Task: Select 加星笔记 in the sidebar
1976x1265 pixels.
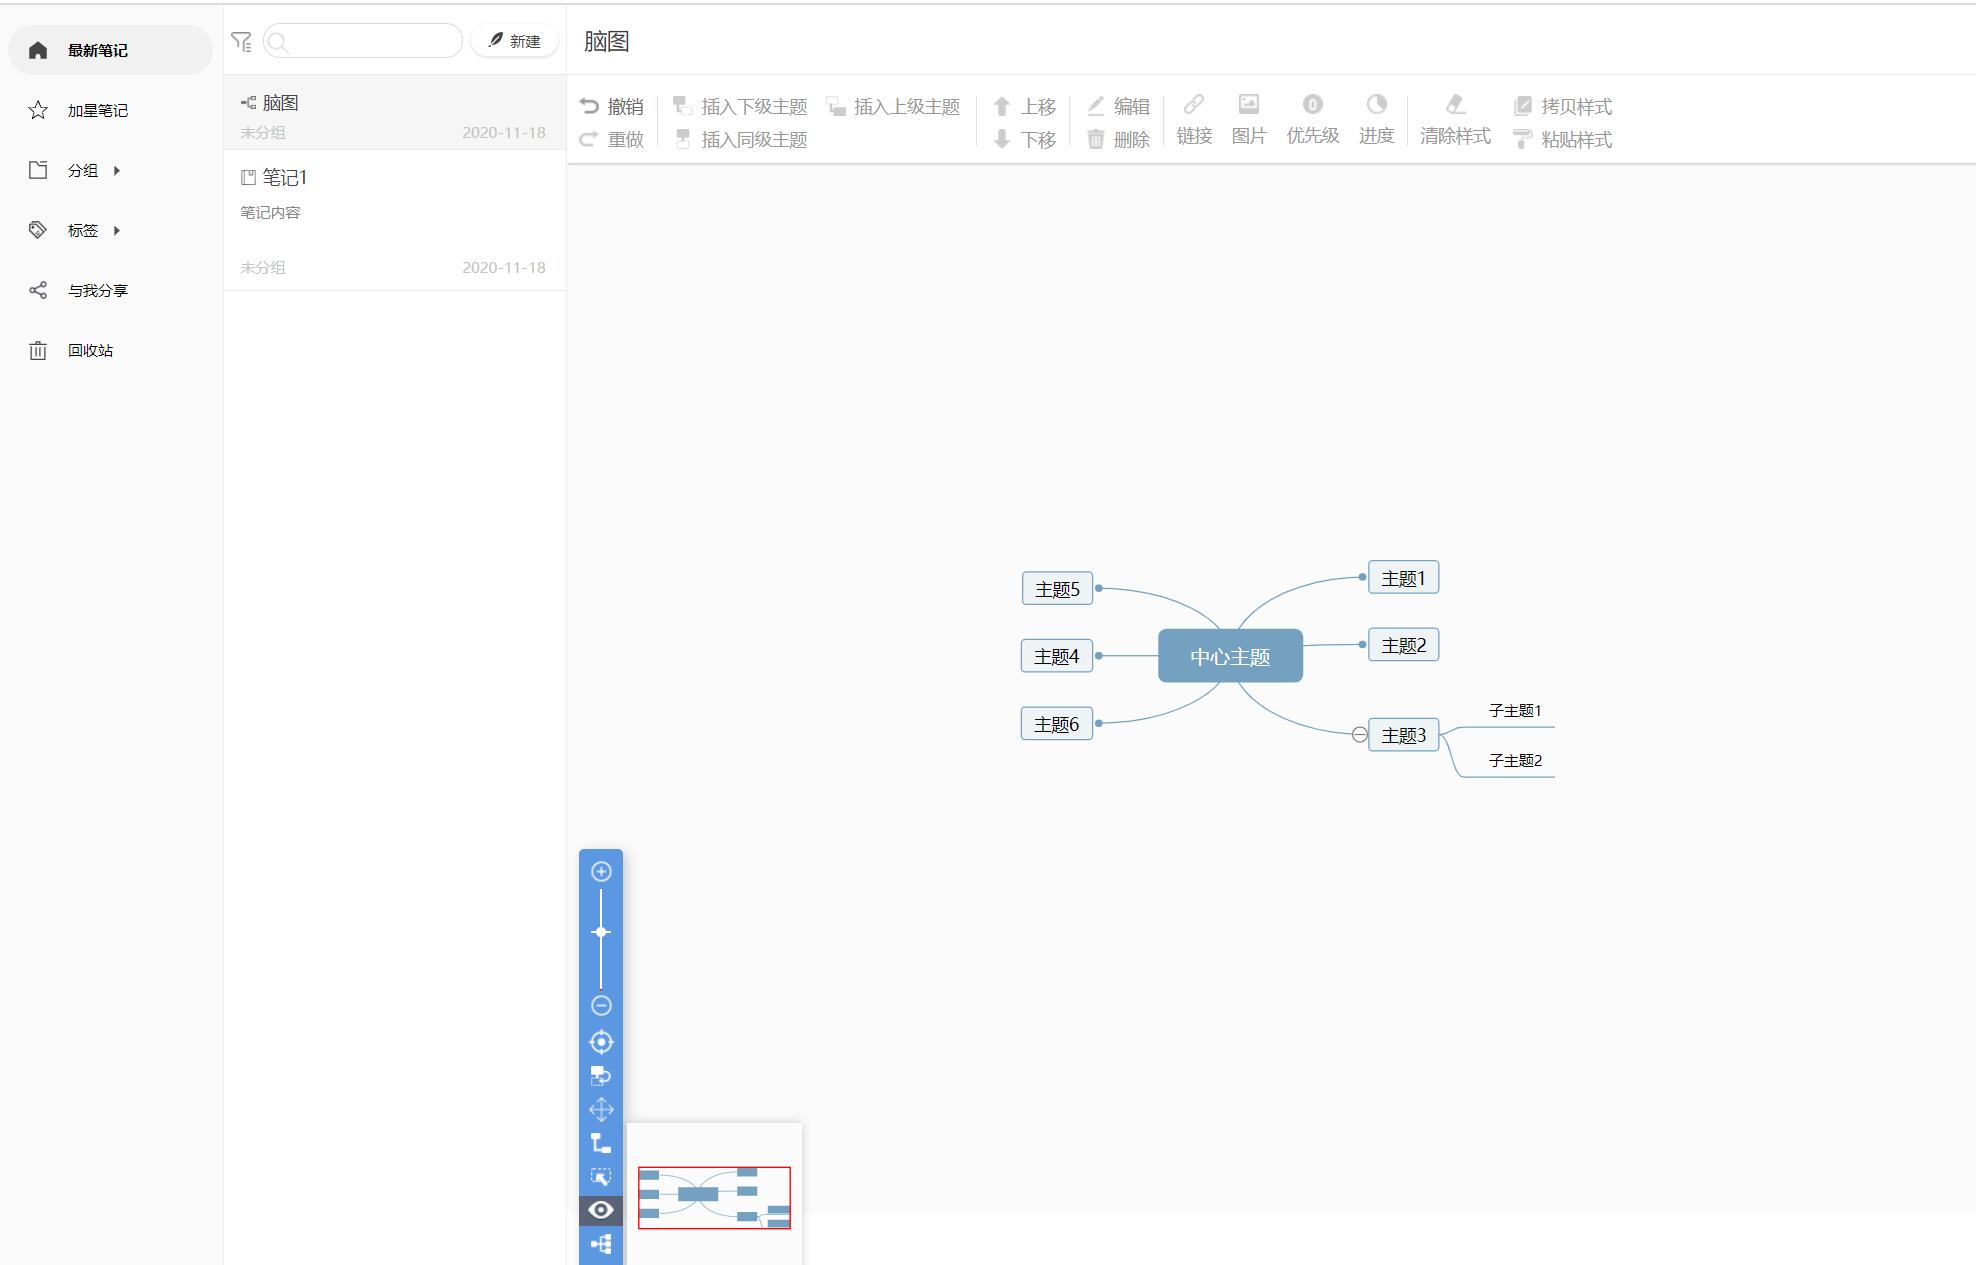Action: click(x=97, y=110)
